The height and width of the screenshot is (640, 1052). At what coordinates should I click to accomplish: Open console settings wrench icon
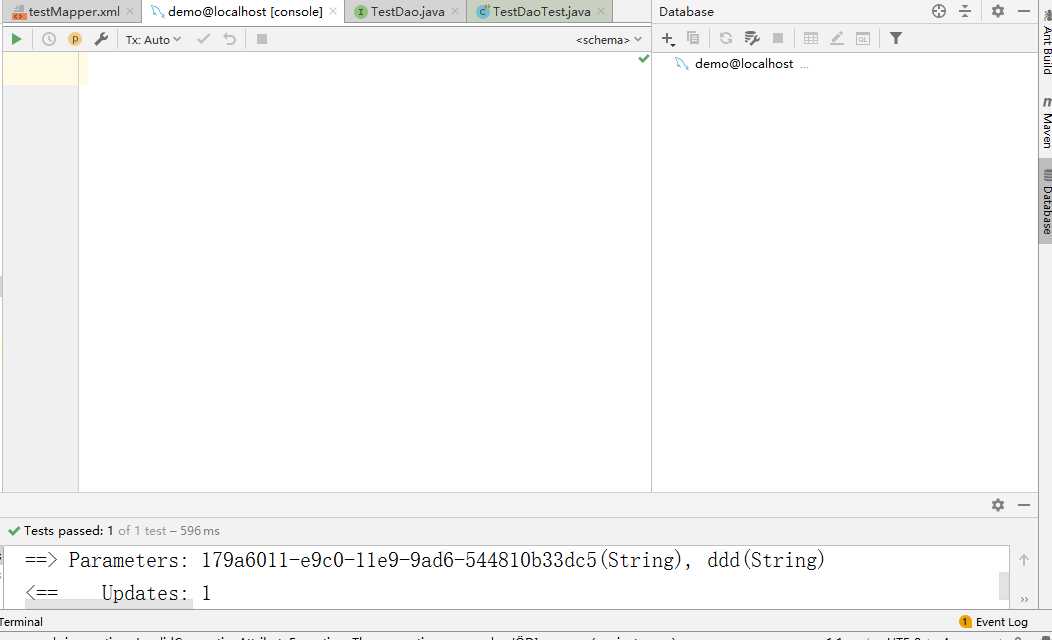coord(101,40)
